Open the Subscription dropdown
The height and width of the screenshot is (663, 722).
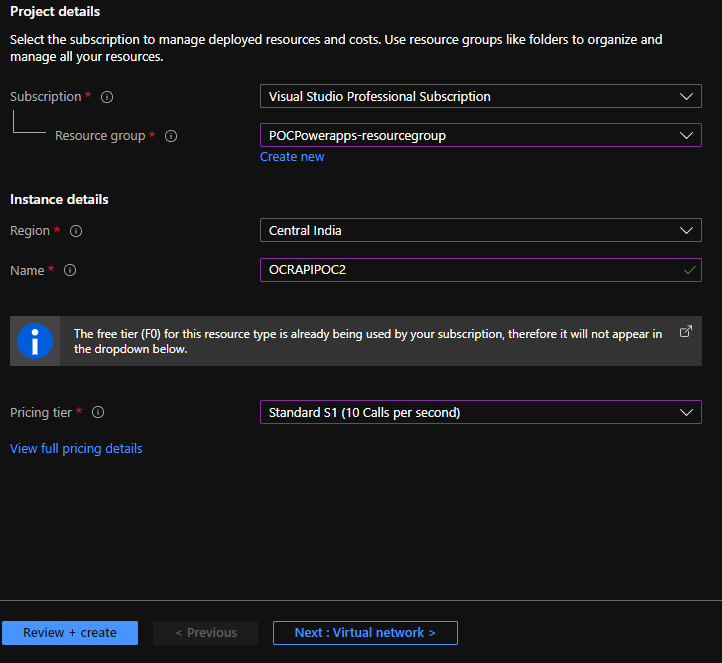[x=480, y=97]
